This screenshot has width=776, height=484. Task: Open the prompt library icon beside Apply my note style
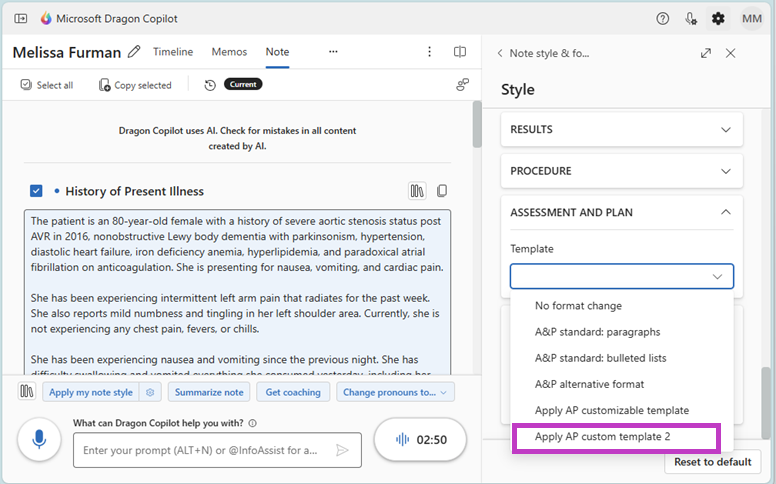pos(27,392)
